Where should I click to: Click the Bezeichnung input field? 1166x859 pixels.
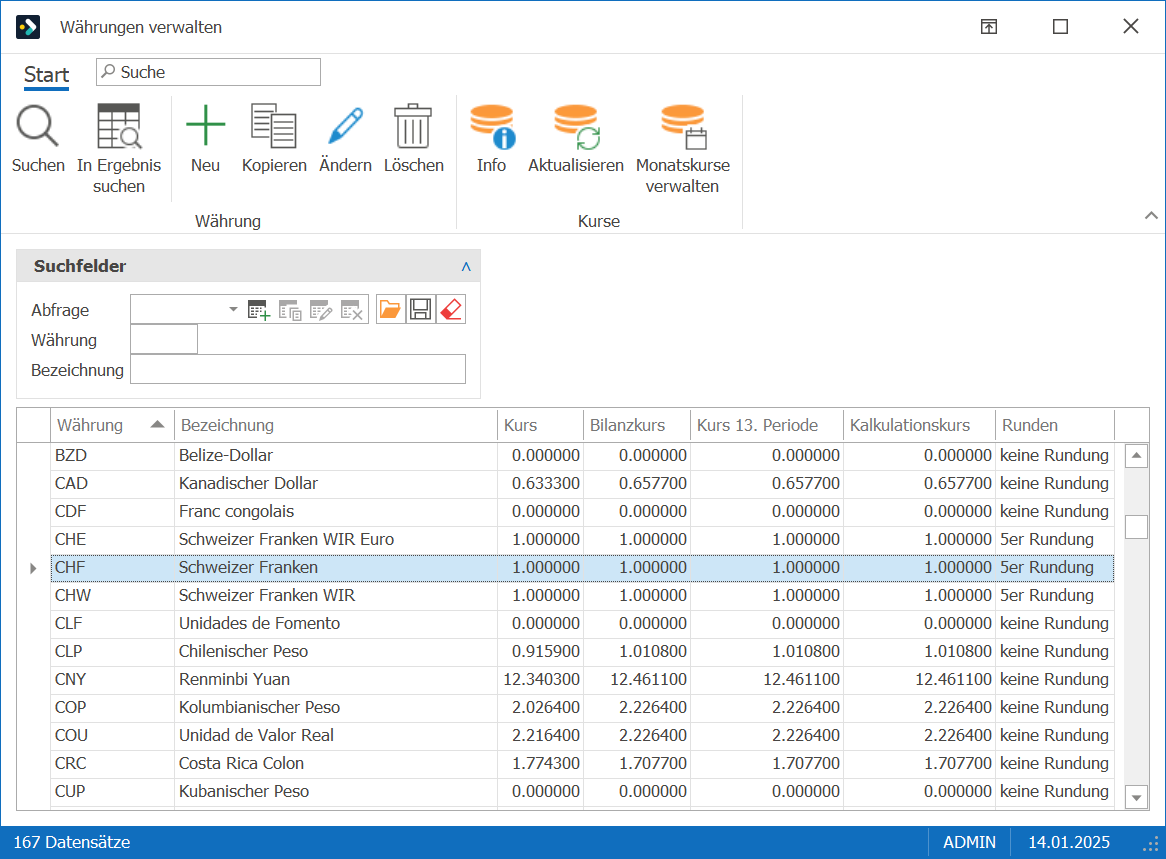click(297, 370)
